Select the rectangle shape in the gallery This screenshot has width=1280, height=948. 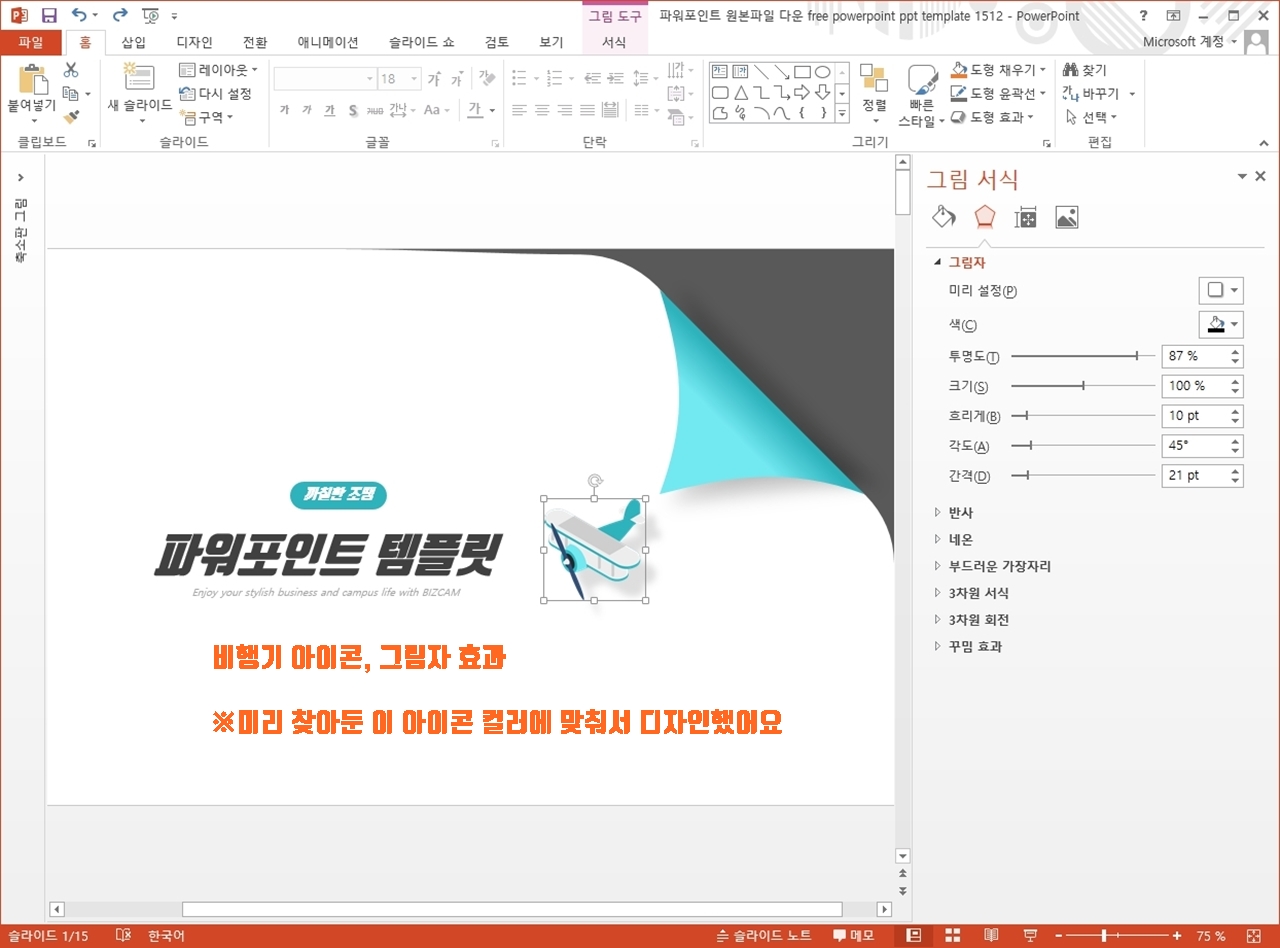click(x=802, y=72)
